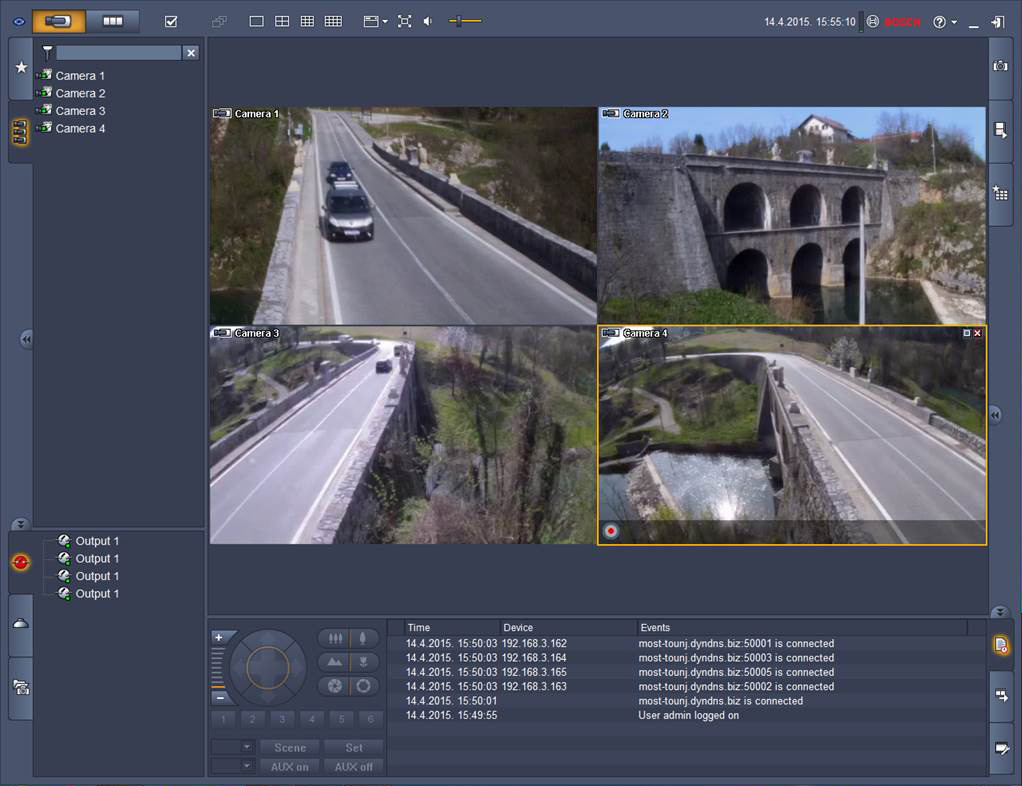Image resolution: width=1022 pixels, height=786 pixels.
Task: Toggle the eye icon at top left
Action: [x=18, y=21]
